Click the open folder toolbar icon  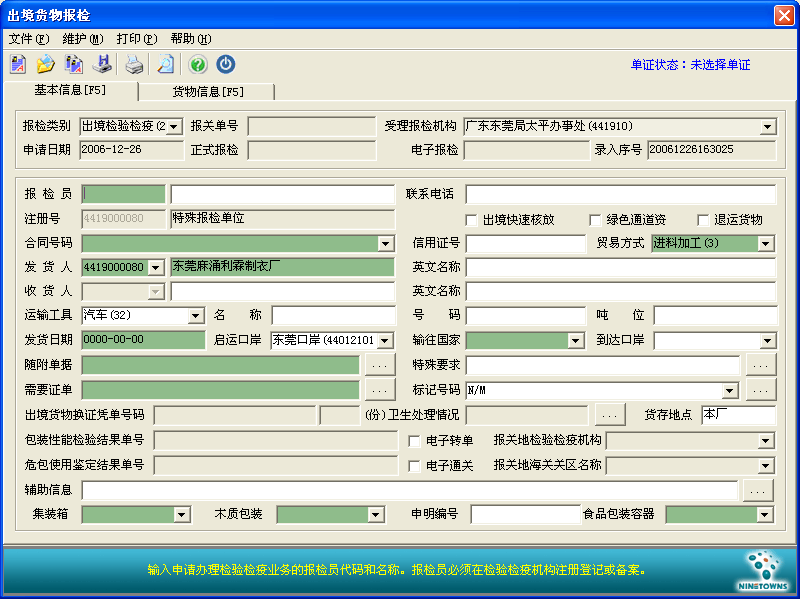point(46,65)
